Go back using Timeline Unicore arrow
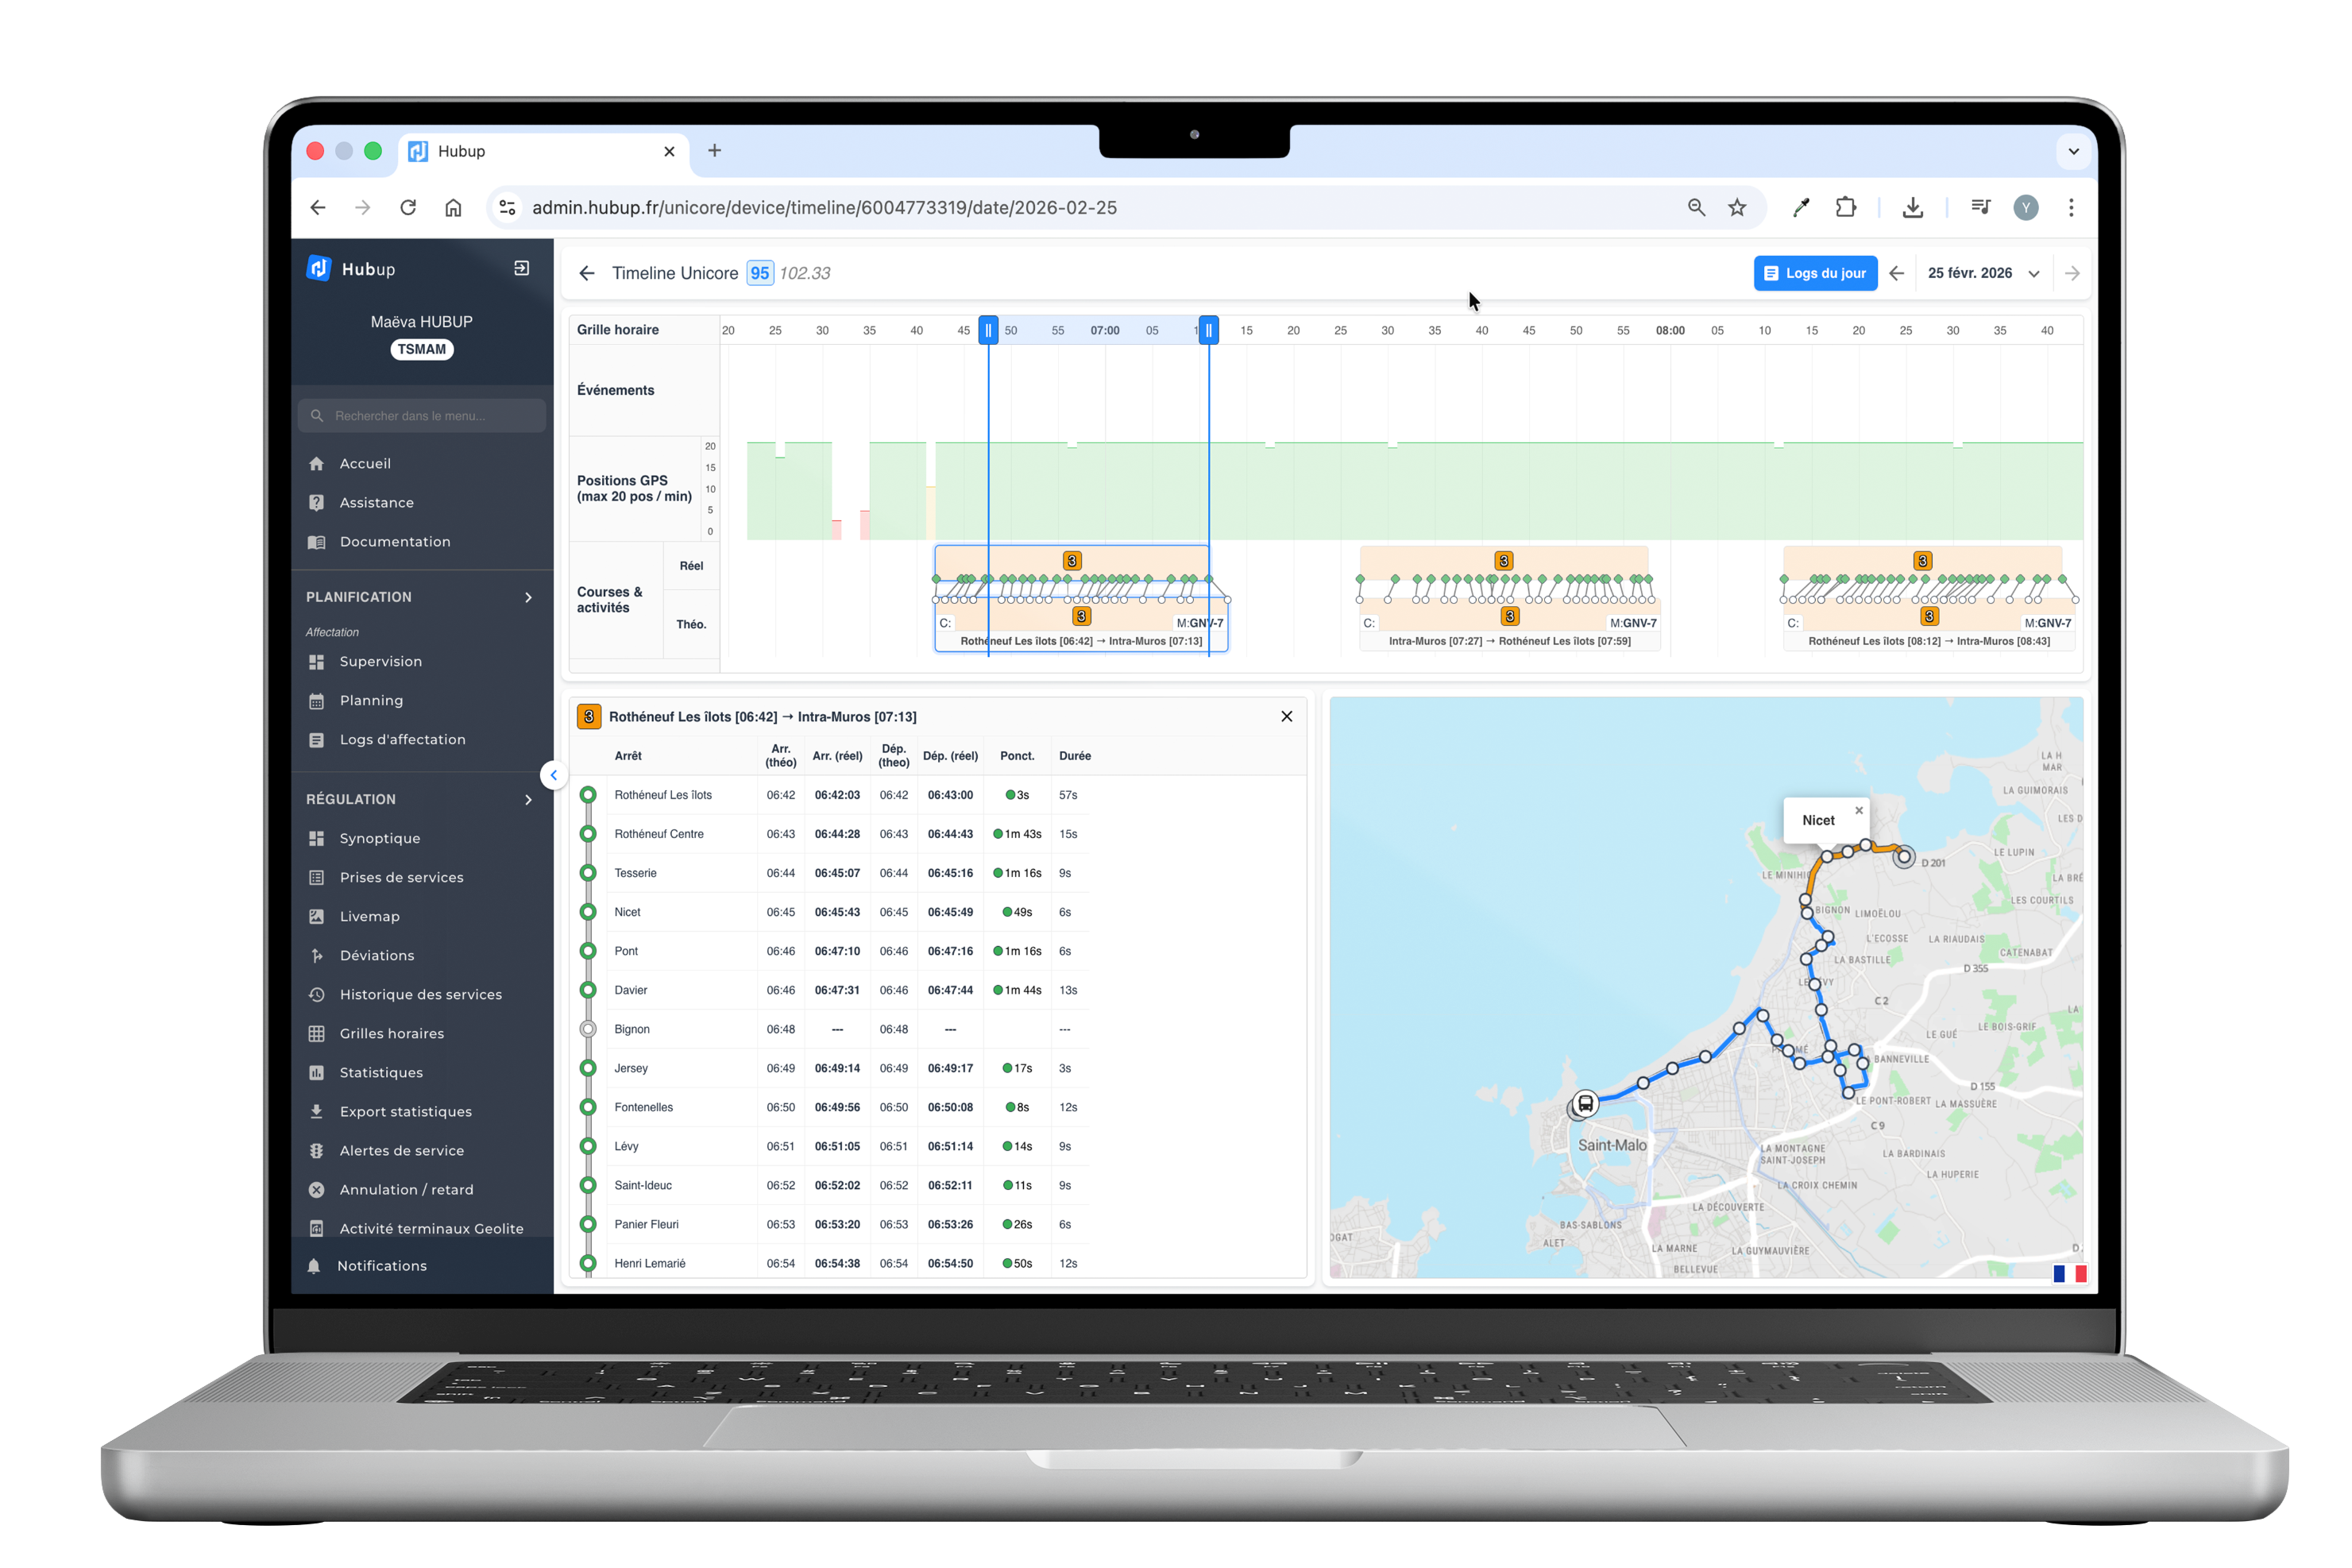The height and width of the screenshot is (1568, 2352). click(x=587, y=273)
